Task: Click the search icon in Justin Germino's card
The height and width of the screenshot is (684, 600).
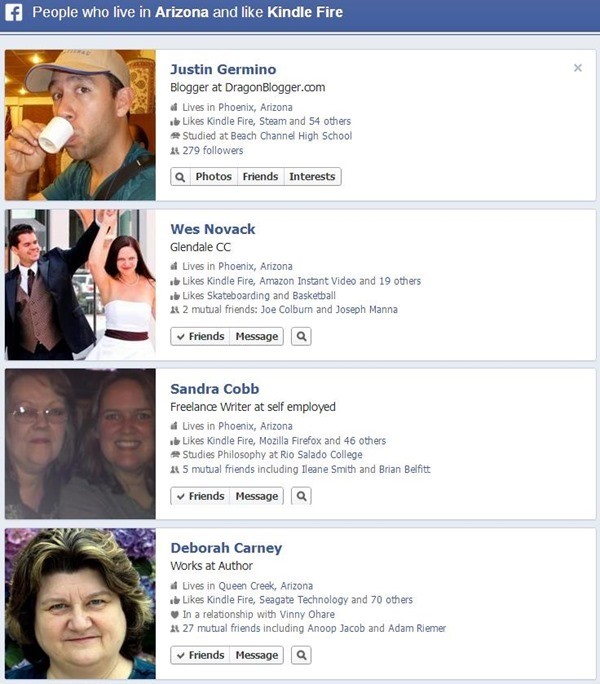Action: (180, 177)
